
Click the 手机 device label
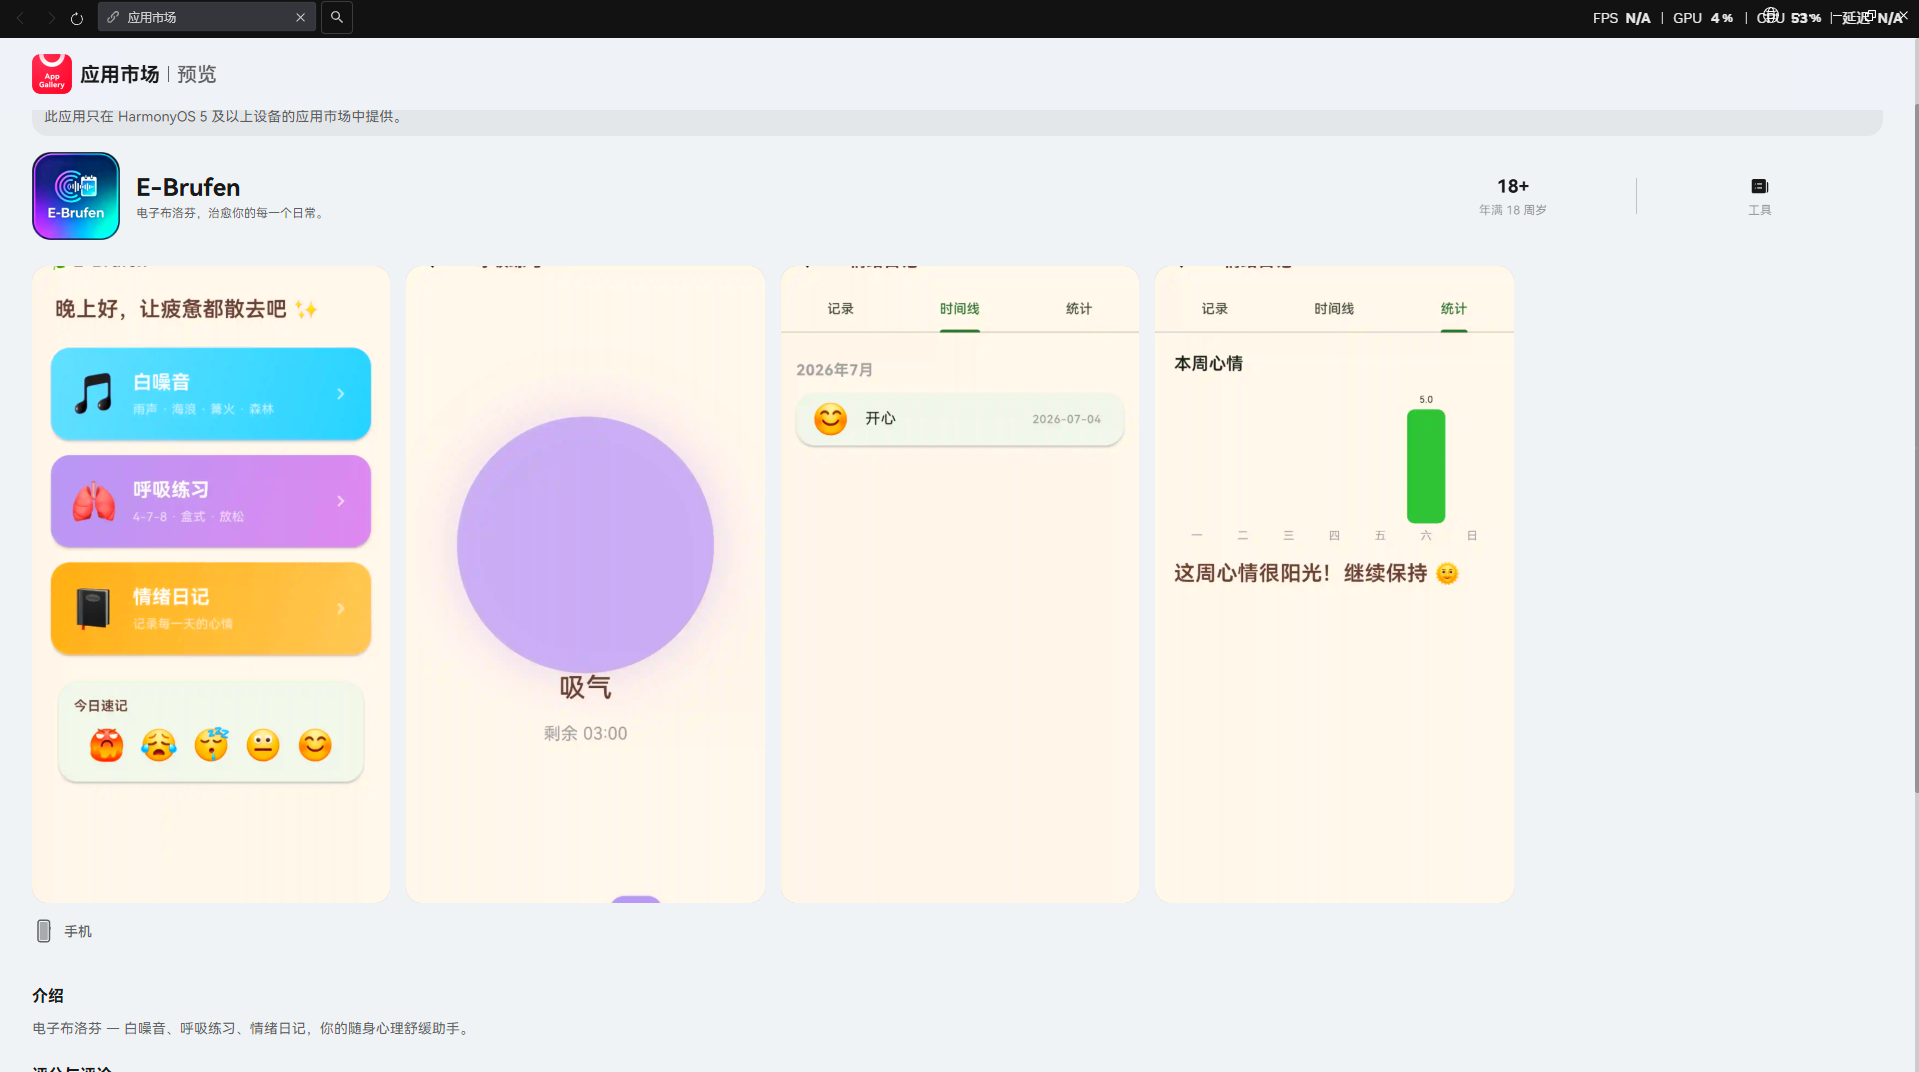pyautogui.click(x=78, y=932)
